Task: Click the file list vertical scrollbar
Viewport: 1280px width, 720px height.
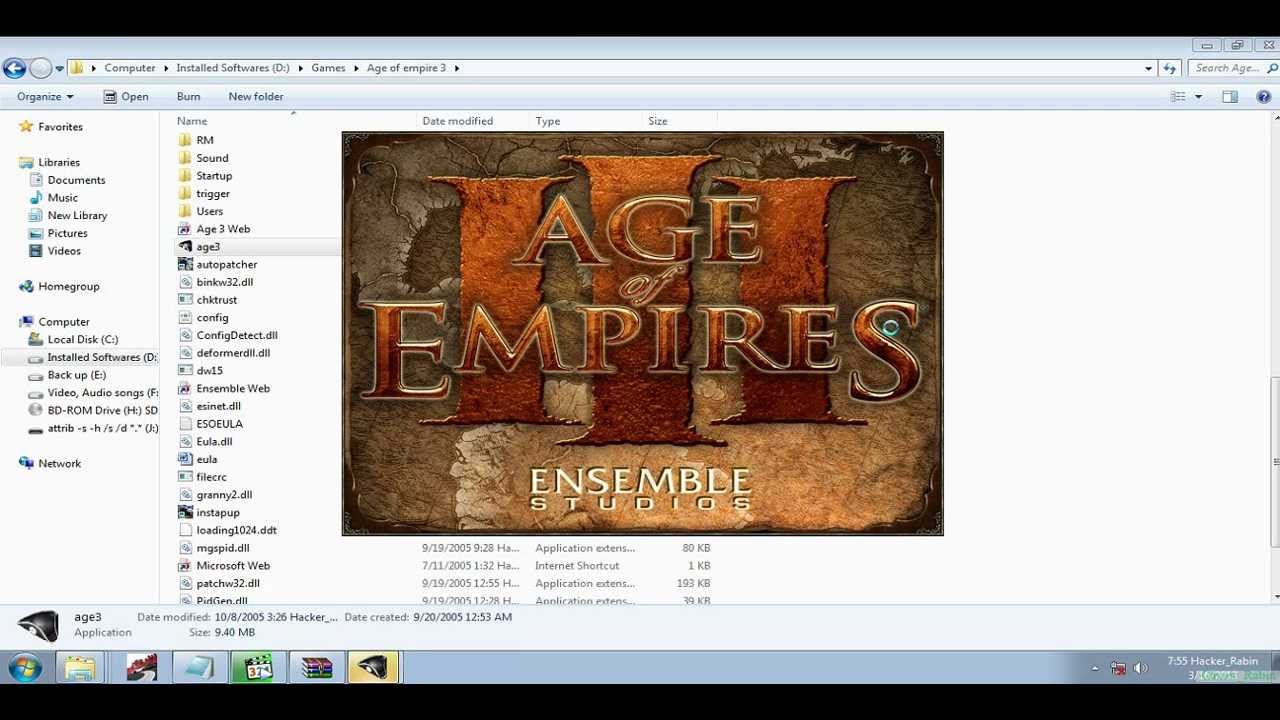Action: pyautogui.click(x=1274, y=463)
